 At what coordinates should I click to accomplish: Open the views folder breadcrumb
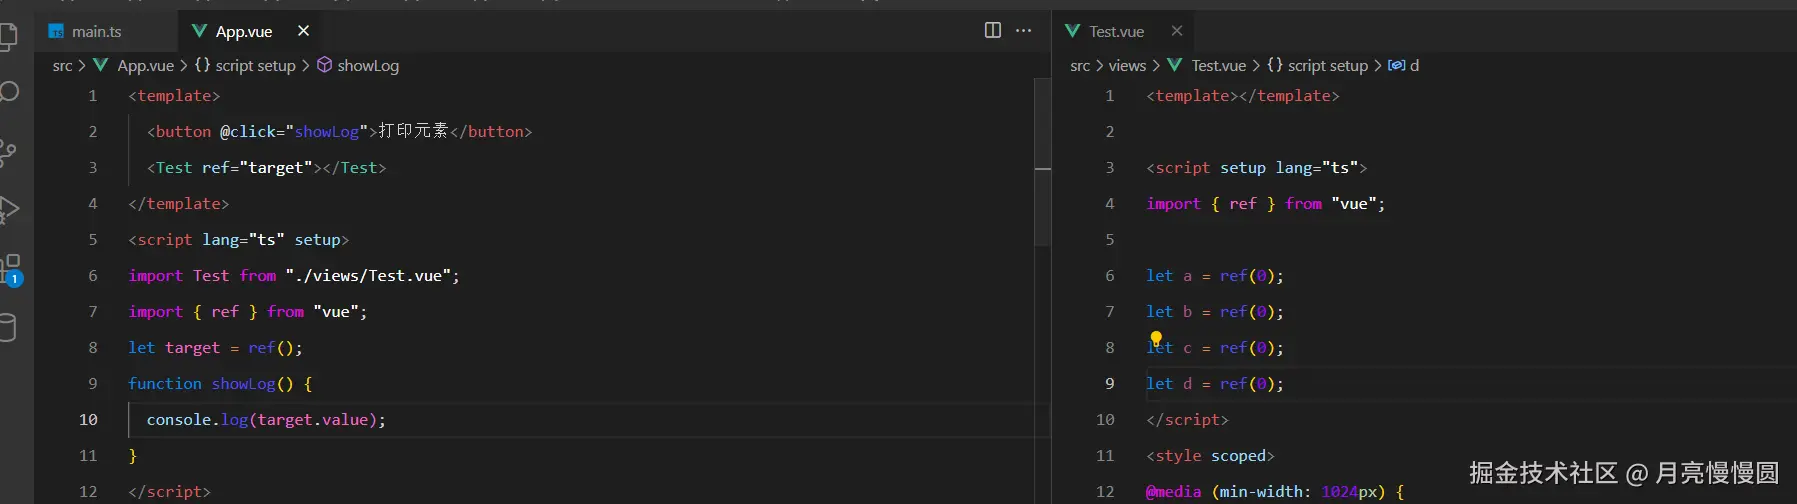click(1127, 66)
